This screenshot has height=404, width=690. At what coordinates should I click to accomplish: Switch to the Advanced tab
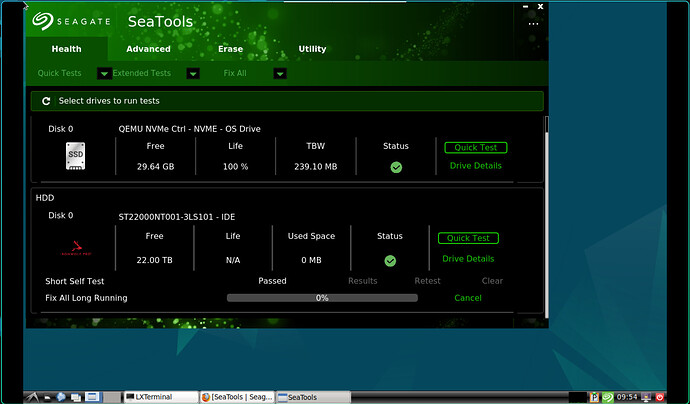[148, 49]
